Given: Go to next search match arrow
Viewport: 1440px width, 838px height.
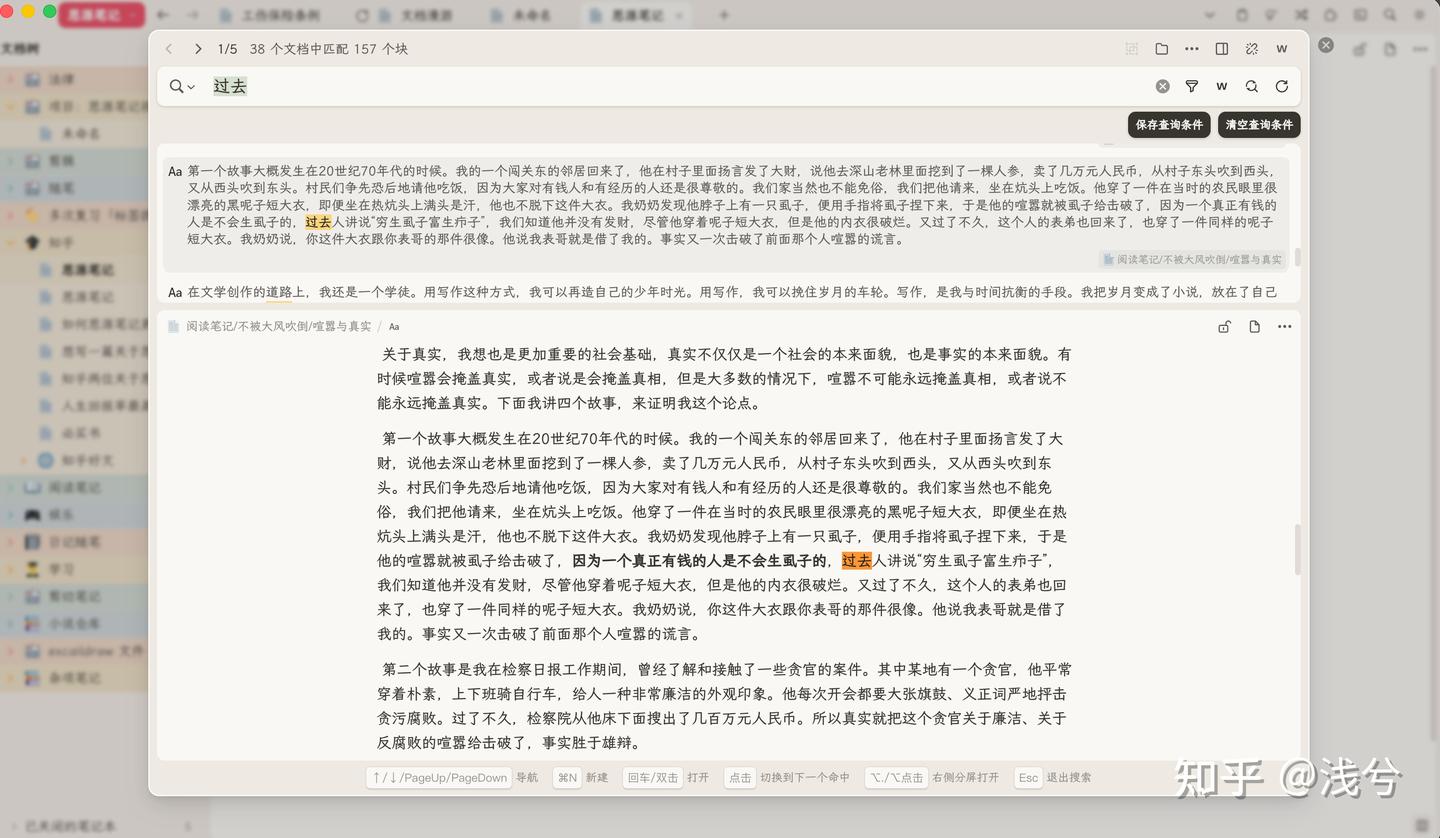Looking at the screenshot, I should [x=198, y=49].
